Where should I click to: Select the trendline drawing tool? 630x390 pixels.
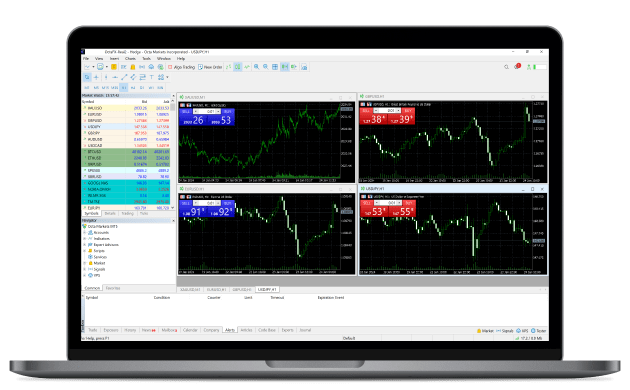tap(124, 77)
